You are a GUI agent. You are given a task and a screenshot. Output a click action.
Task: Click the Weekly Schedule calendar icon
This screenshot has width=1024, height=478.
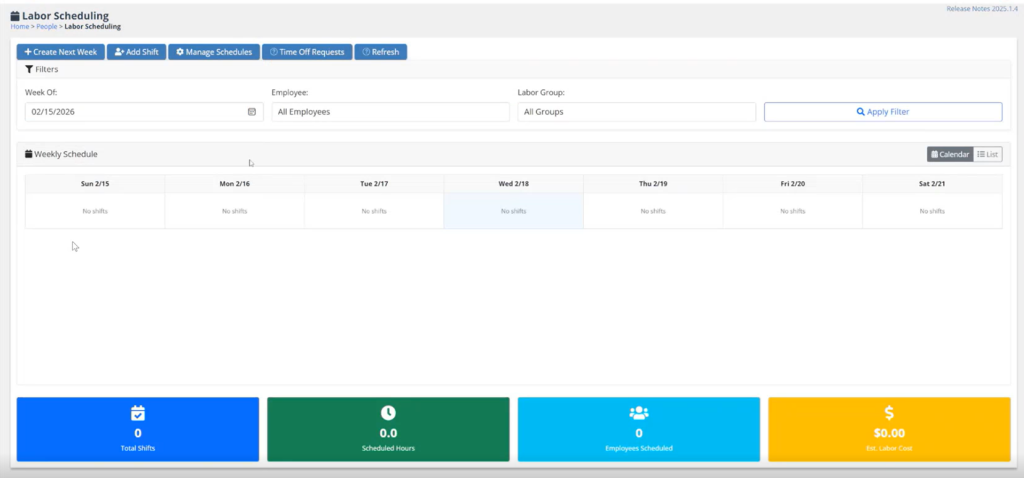29,154
